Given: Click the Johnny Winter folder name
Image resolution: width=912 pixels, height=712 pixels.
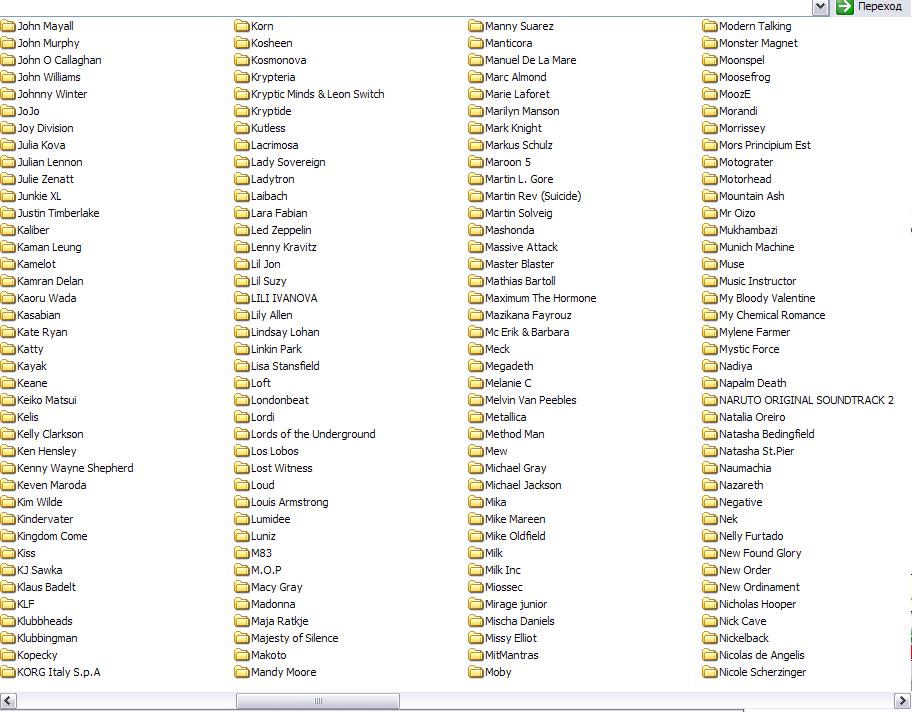Looking at the screenshot, I should [x=52, y=94].
